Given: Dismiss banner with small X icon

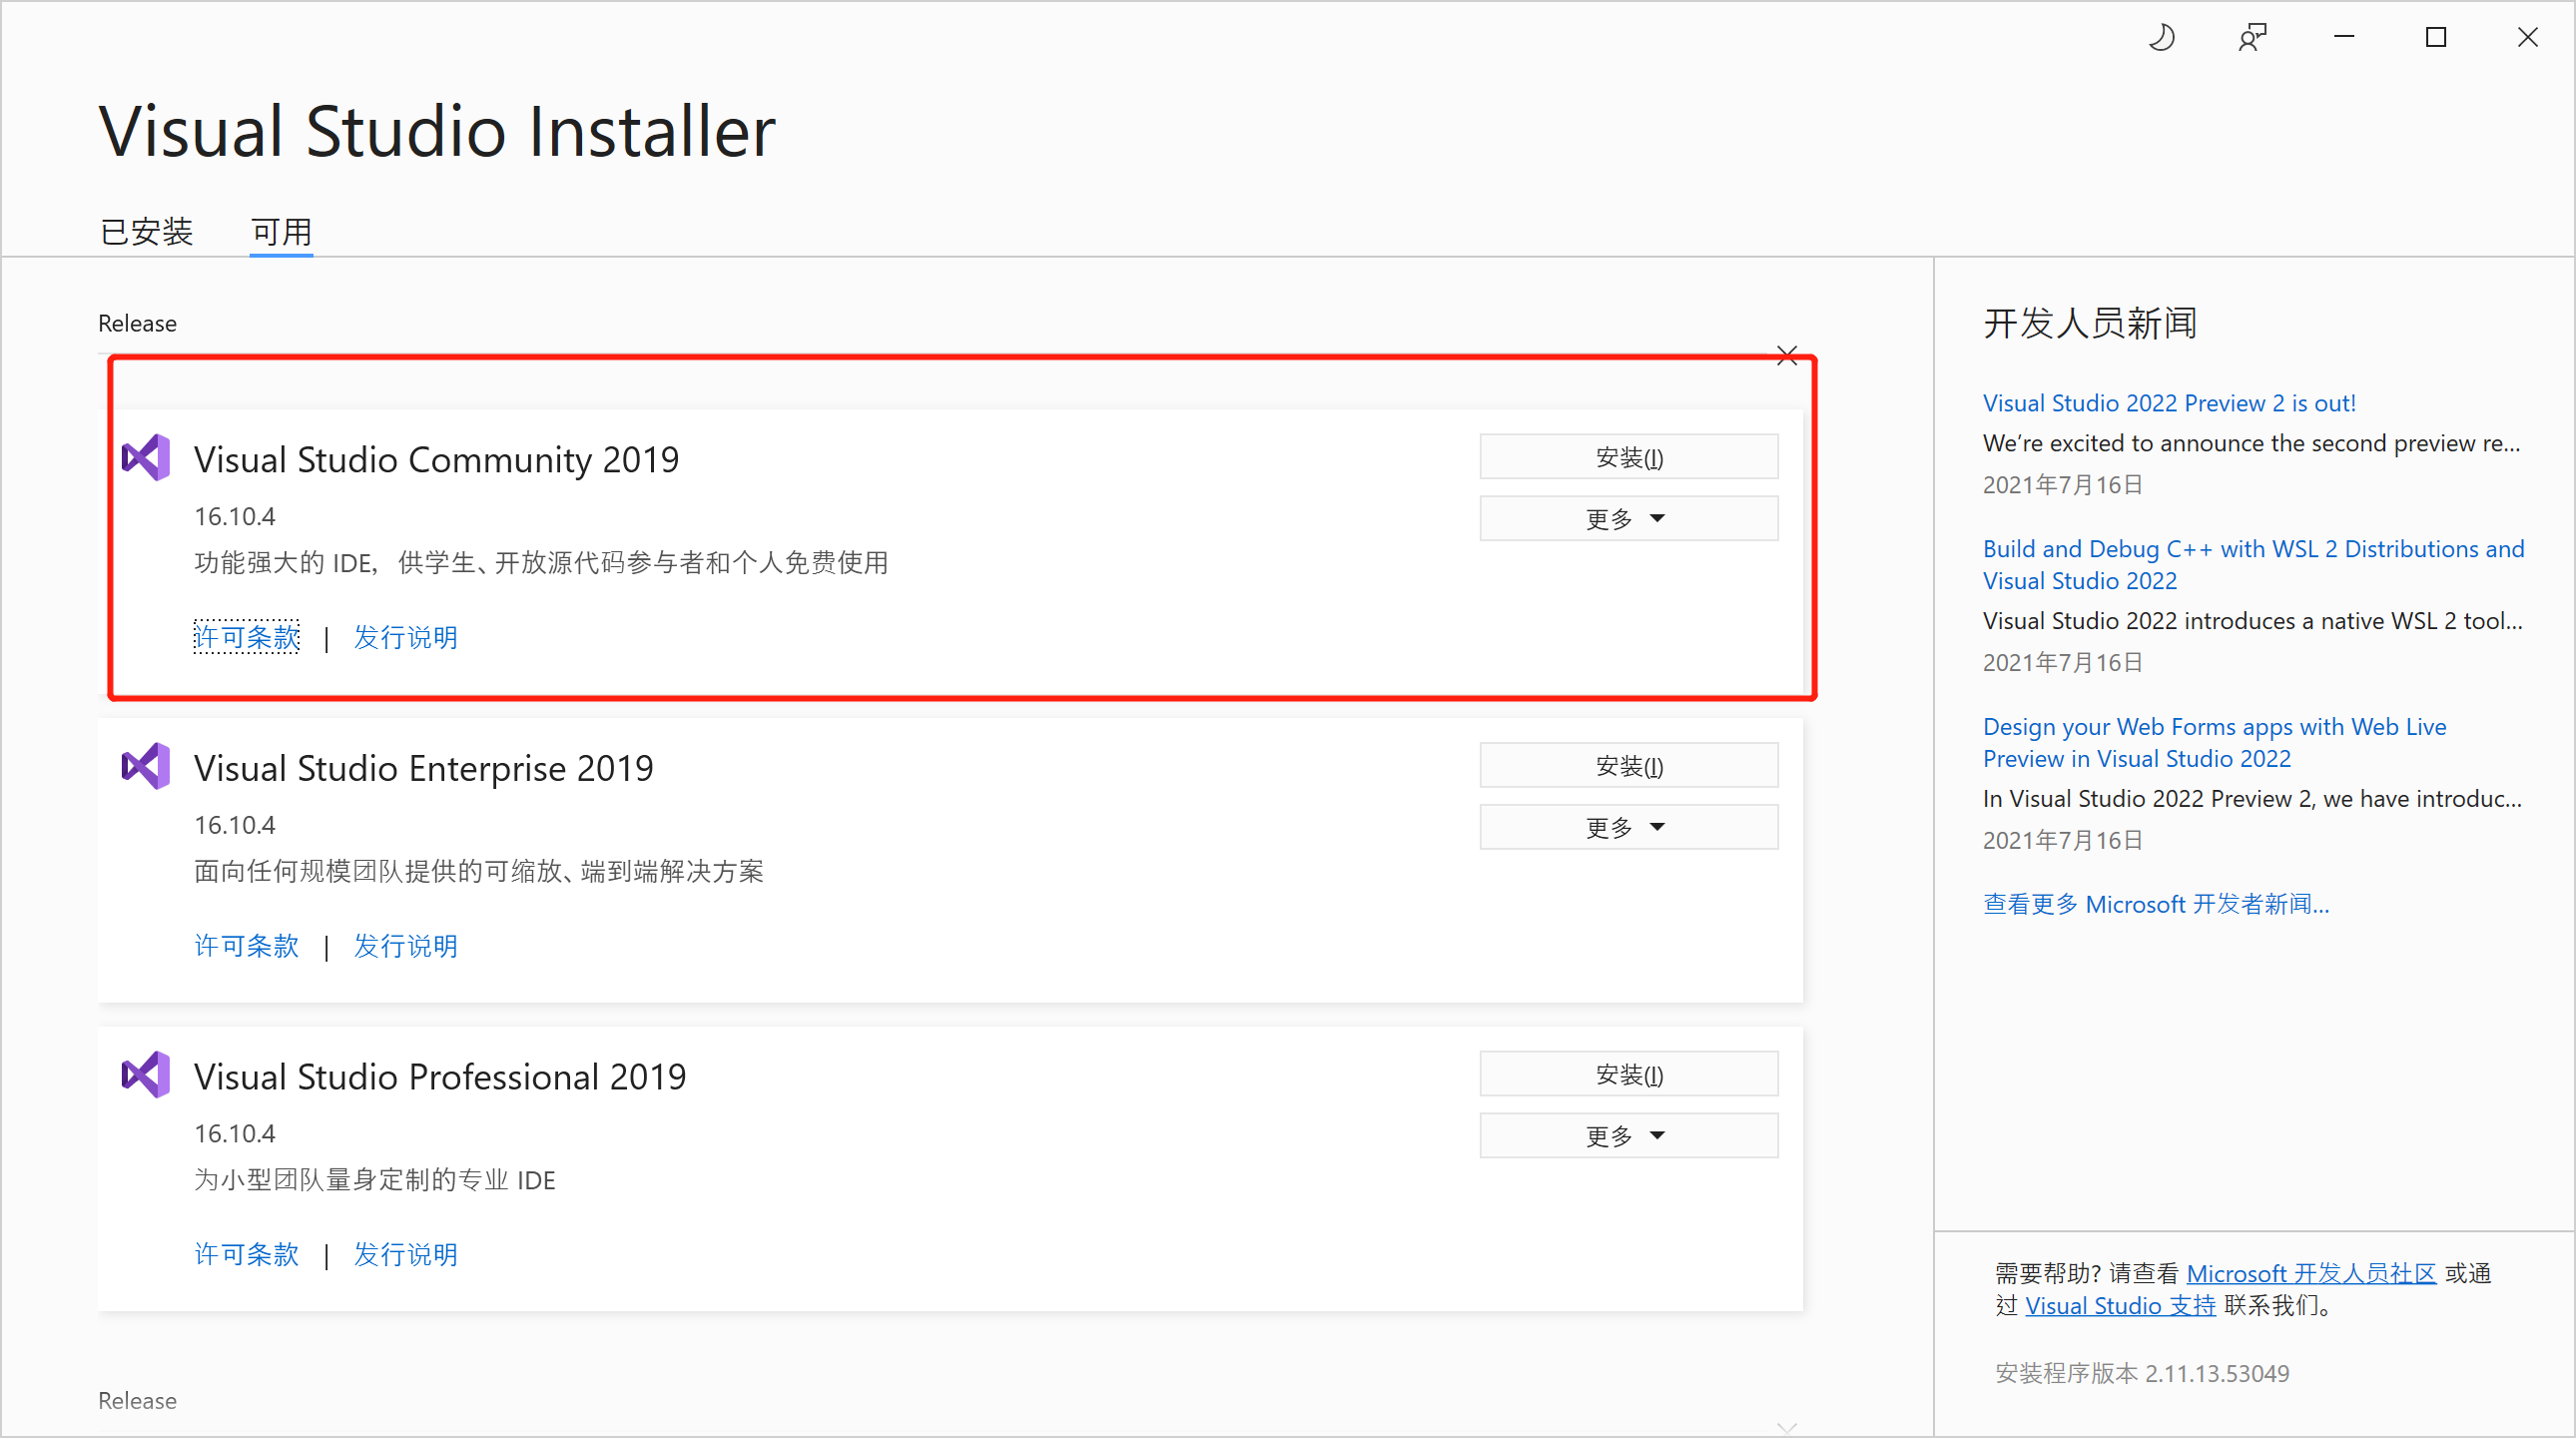Looking at the screenshot, I should point(1787,356).
